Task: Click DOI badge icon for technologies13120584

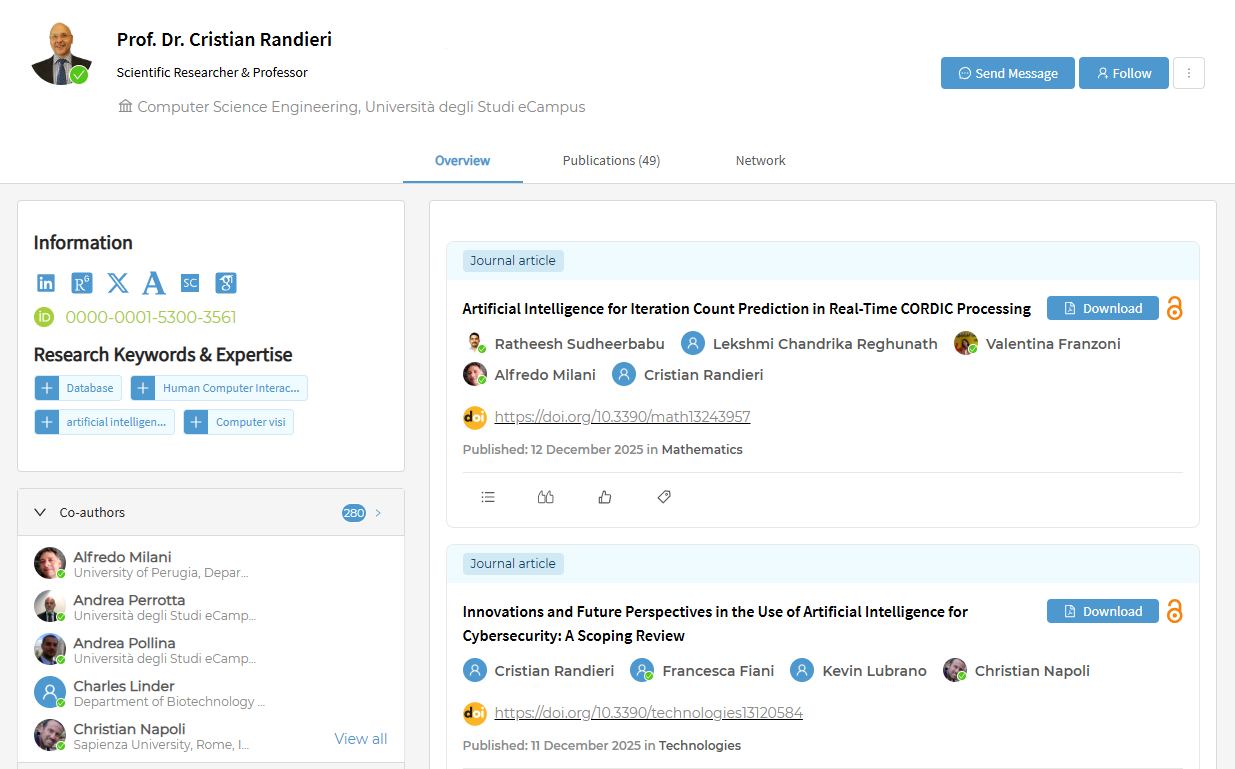Action: pyautogui.click(x=475, y=713)
